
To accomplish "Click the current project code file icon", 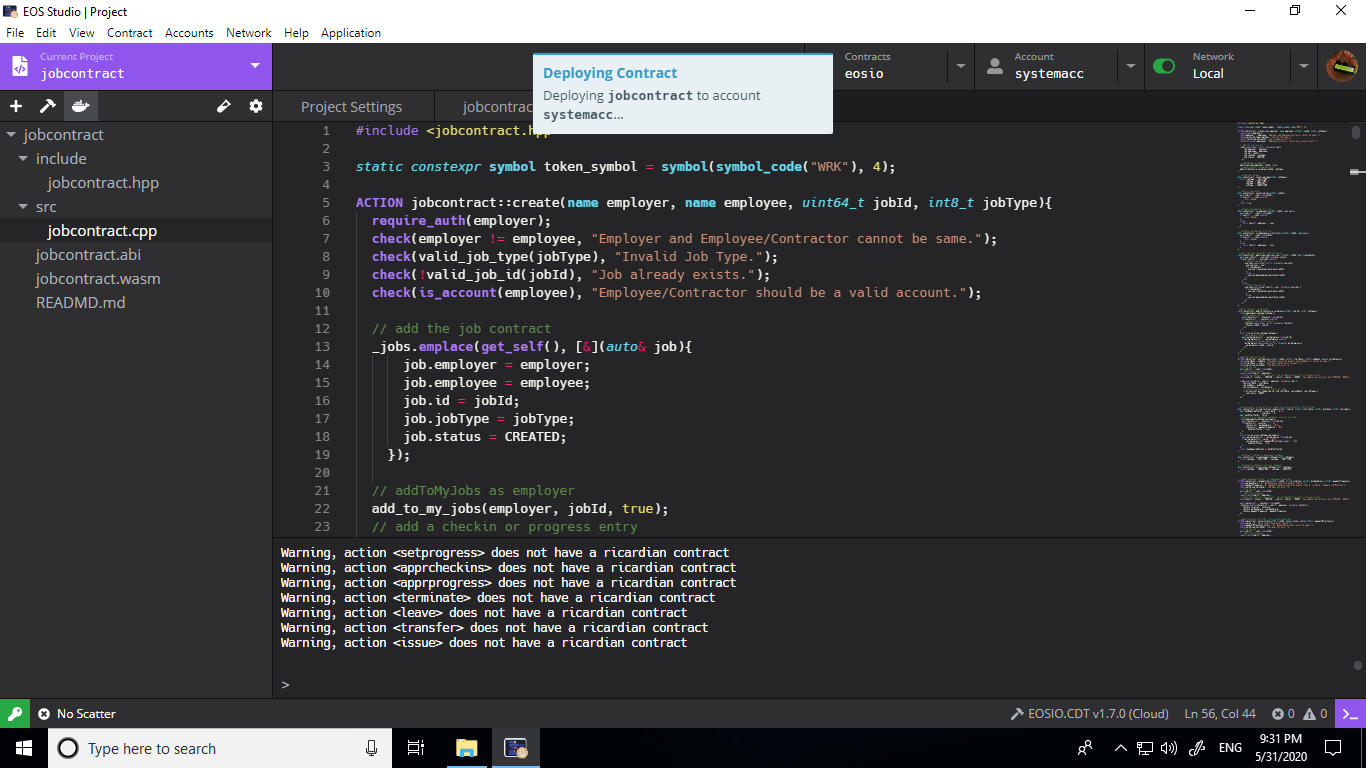I will tap(19, 66).
